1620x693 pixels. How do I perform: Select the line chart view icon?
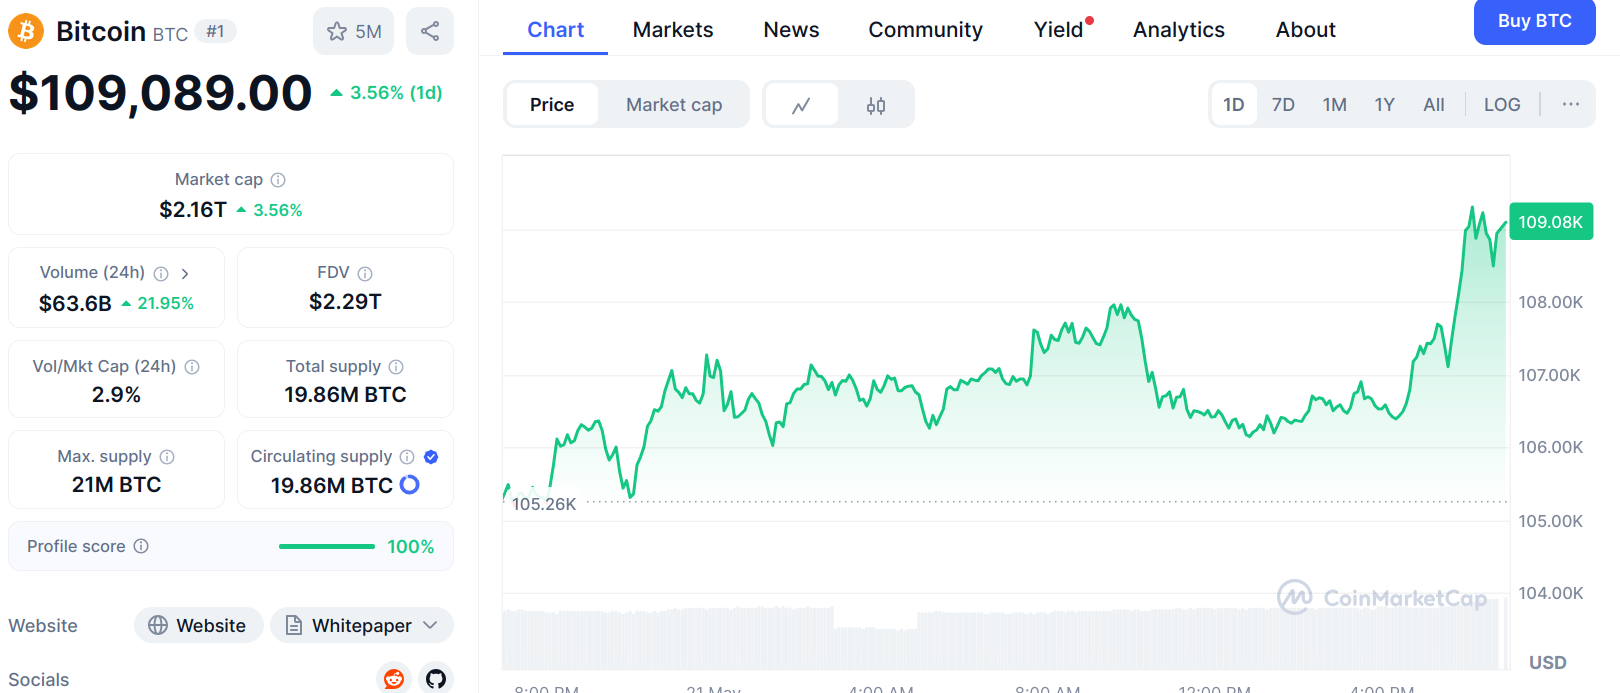point(801,105)
